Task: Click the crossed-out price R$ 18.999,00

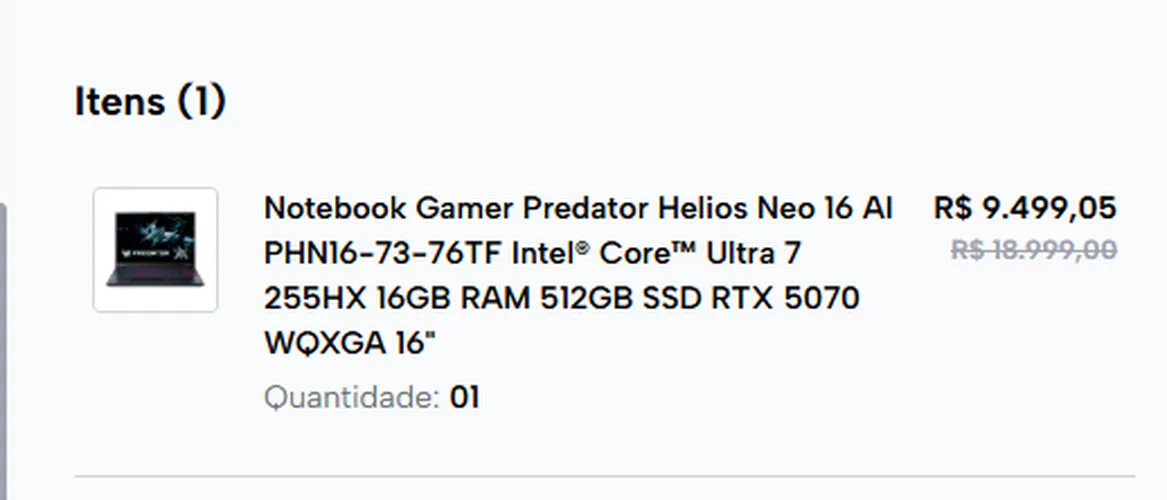Action: pos(1034,250)
